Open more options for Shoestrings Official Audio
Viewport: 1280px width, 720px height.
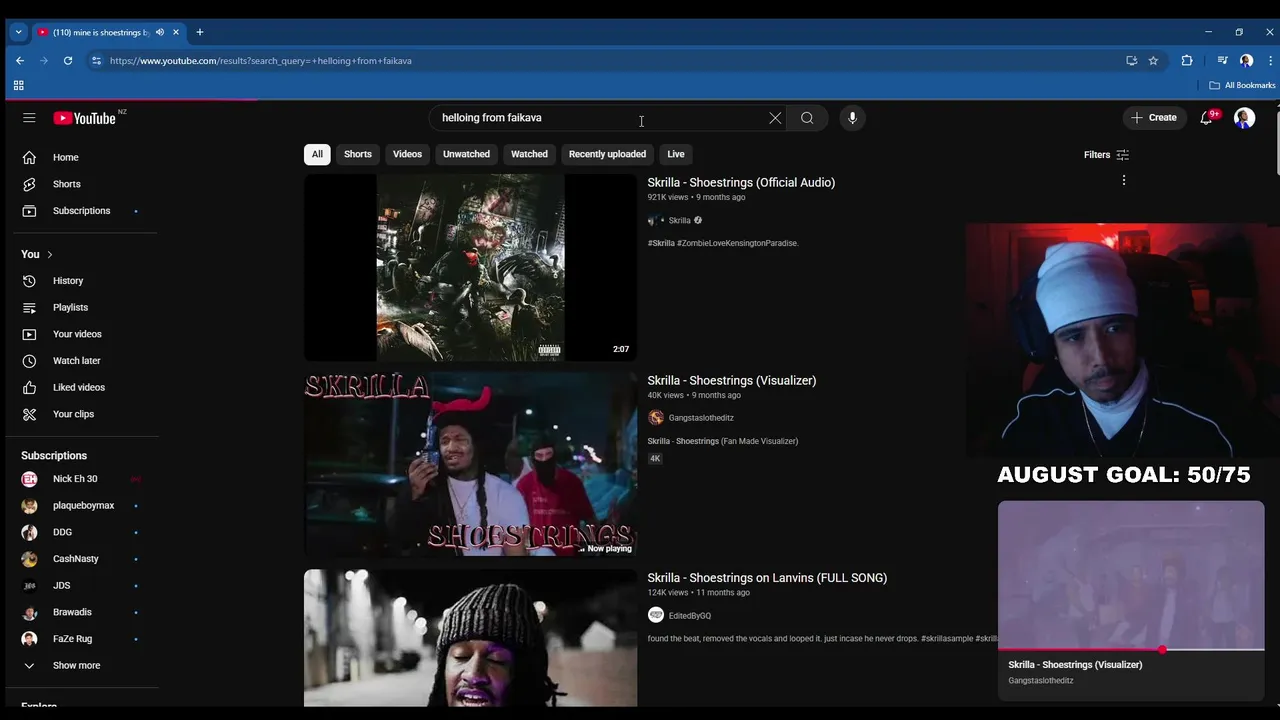(1124, 181)
